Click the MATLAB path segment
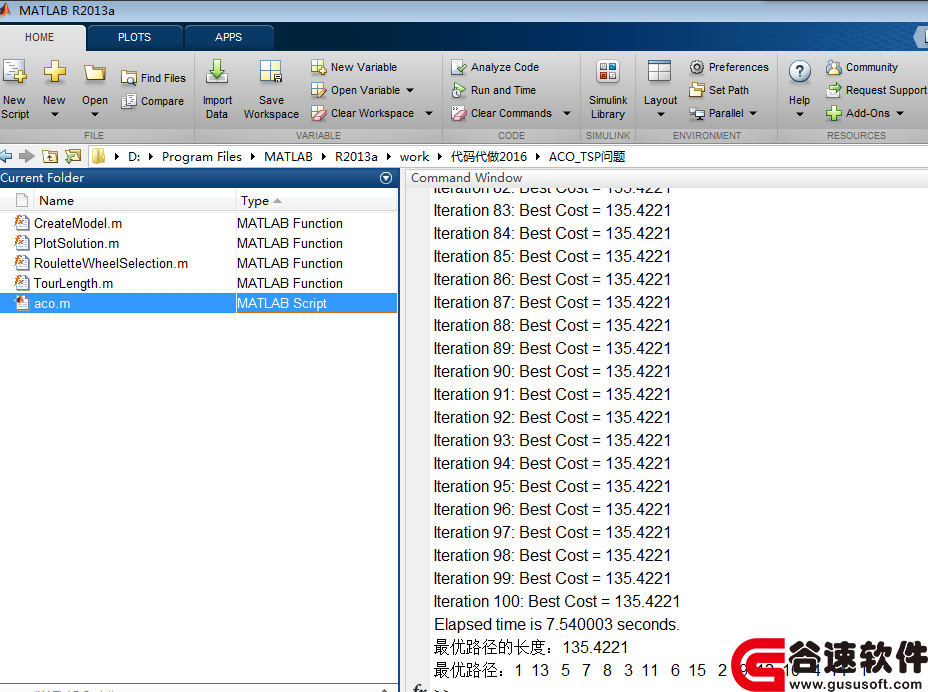This screenshot has height=692, width=928. (x=288, y=157)
